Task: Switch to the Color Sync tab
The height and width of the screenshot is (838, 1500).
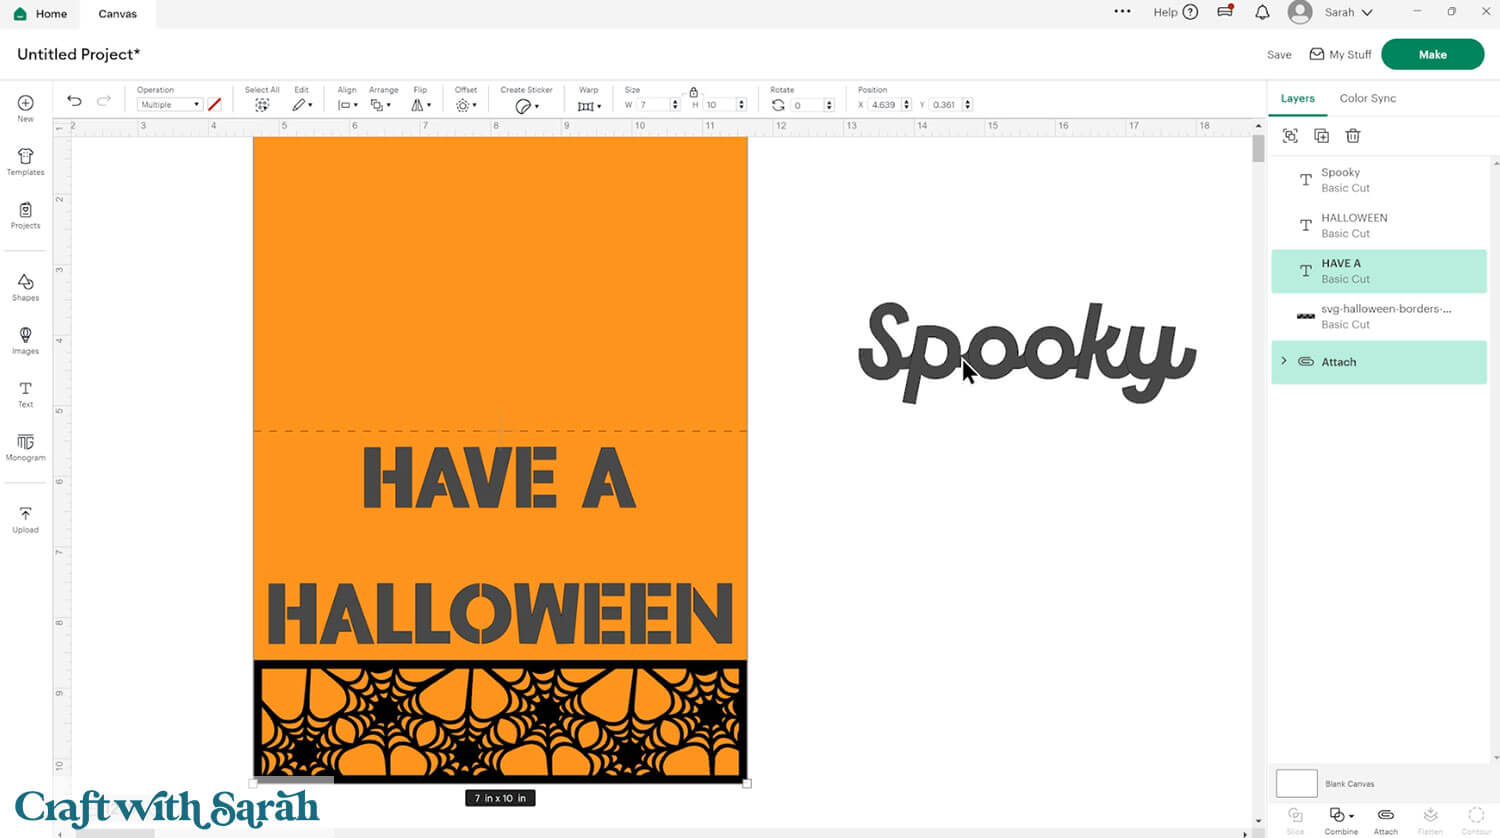Action: click(x=1367, y=98)
